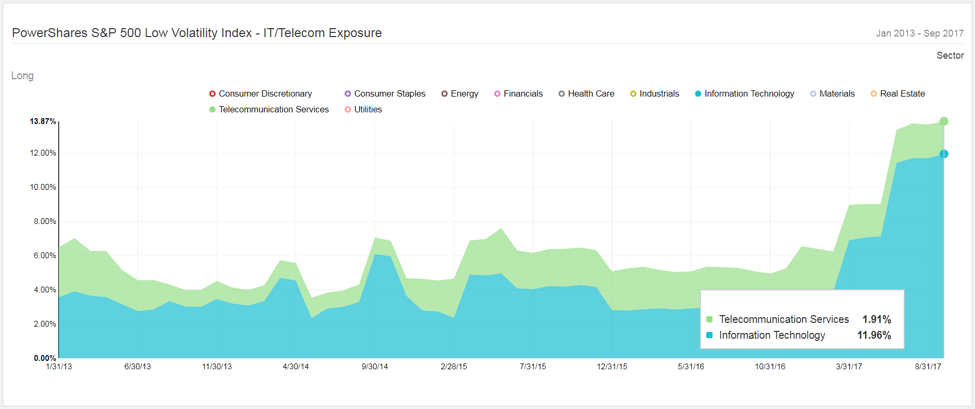Click the 8/31/17 axis date
This screenshot has height=409, width=975.
click(928, 367)
